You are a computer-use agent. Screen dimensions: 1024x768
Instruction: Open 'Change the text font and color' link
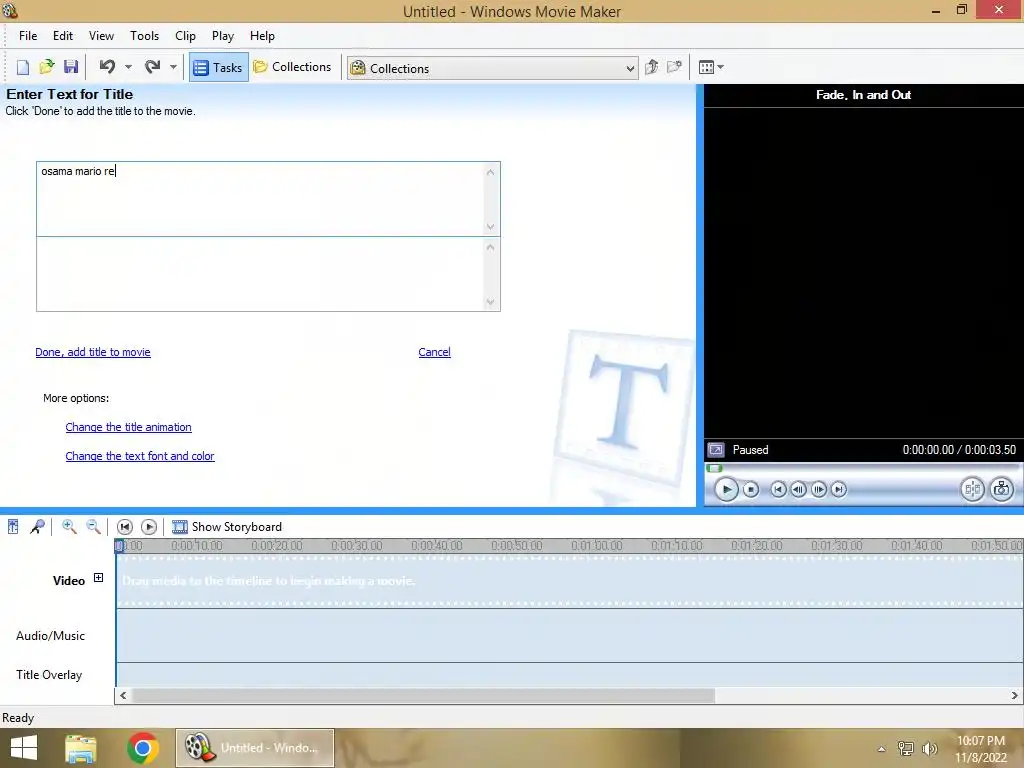click(140, 456)
